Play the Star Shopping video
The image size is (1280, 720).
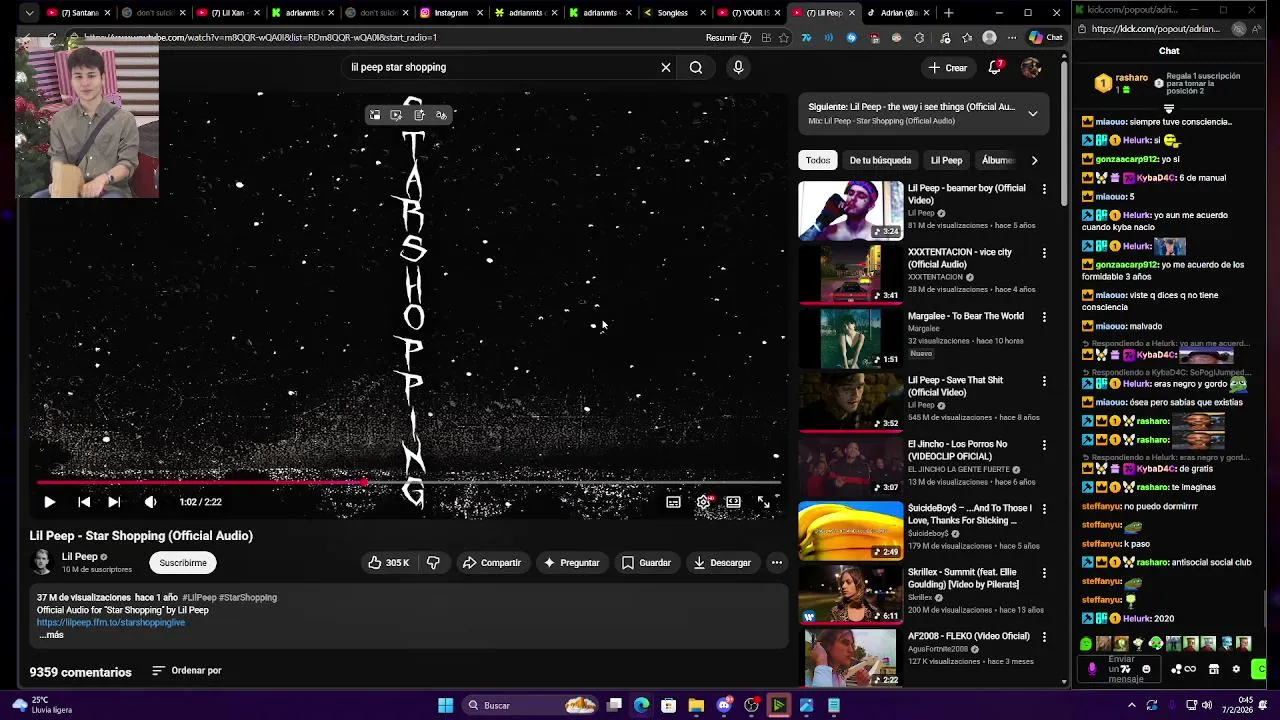click(49, 502)
